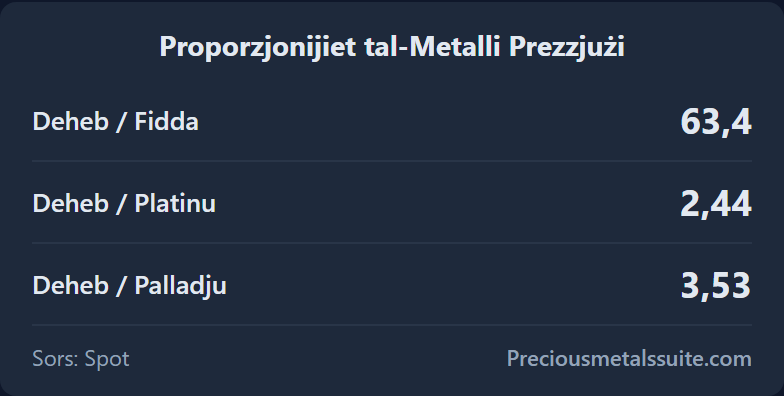
Task: Click the divider line under Fidda row
Action: point(392,161)
